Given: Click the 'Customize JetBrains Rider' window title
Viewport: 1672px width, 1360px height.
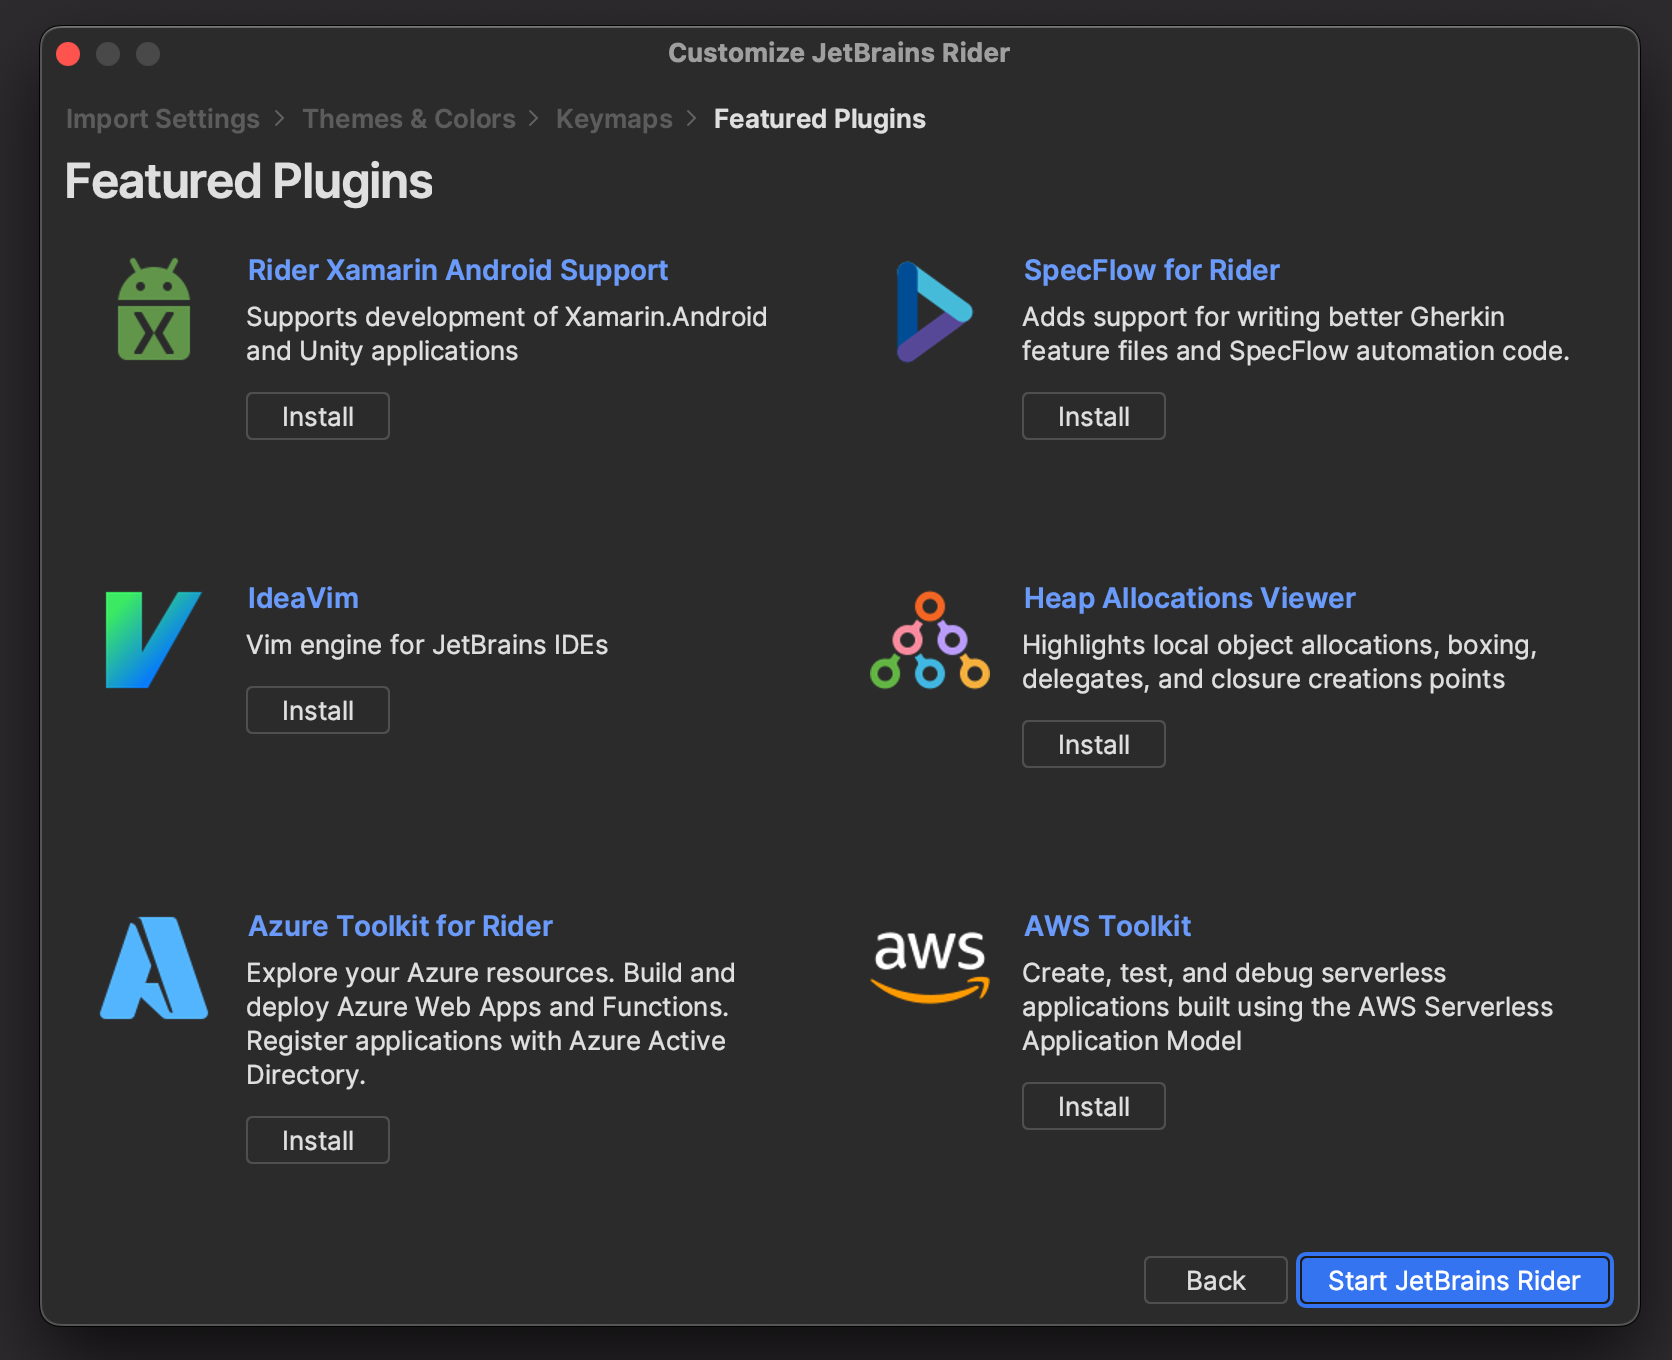Looking at the screenshot, I should [x=839, y=53].
